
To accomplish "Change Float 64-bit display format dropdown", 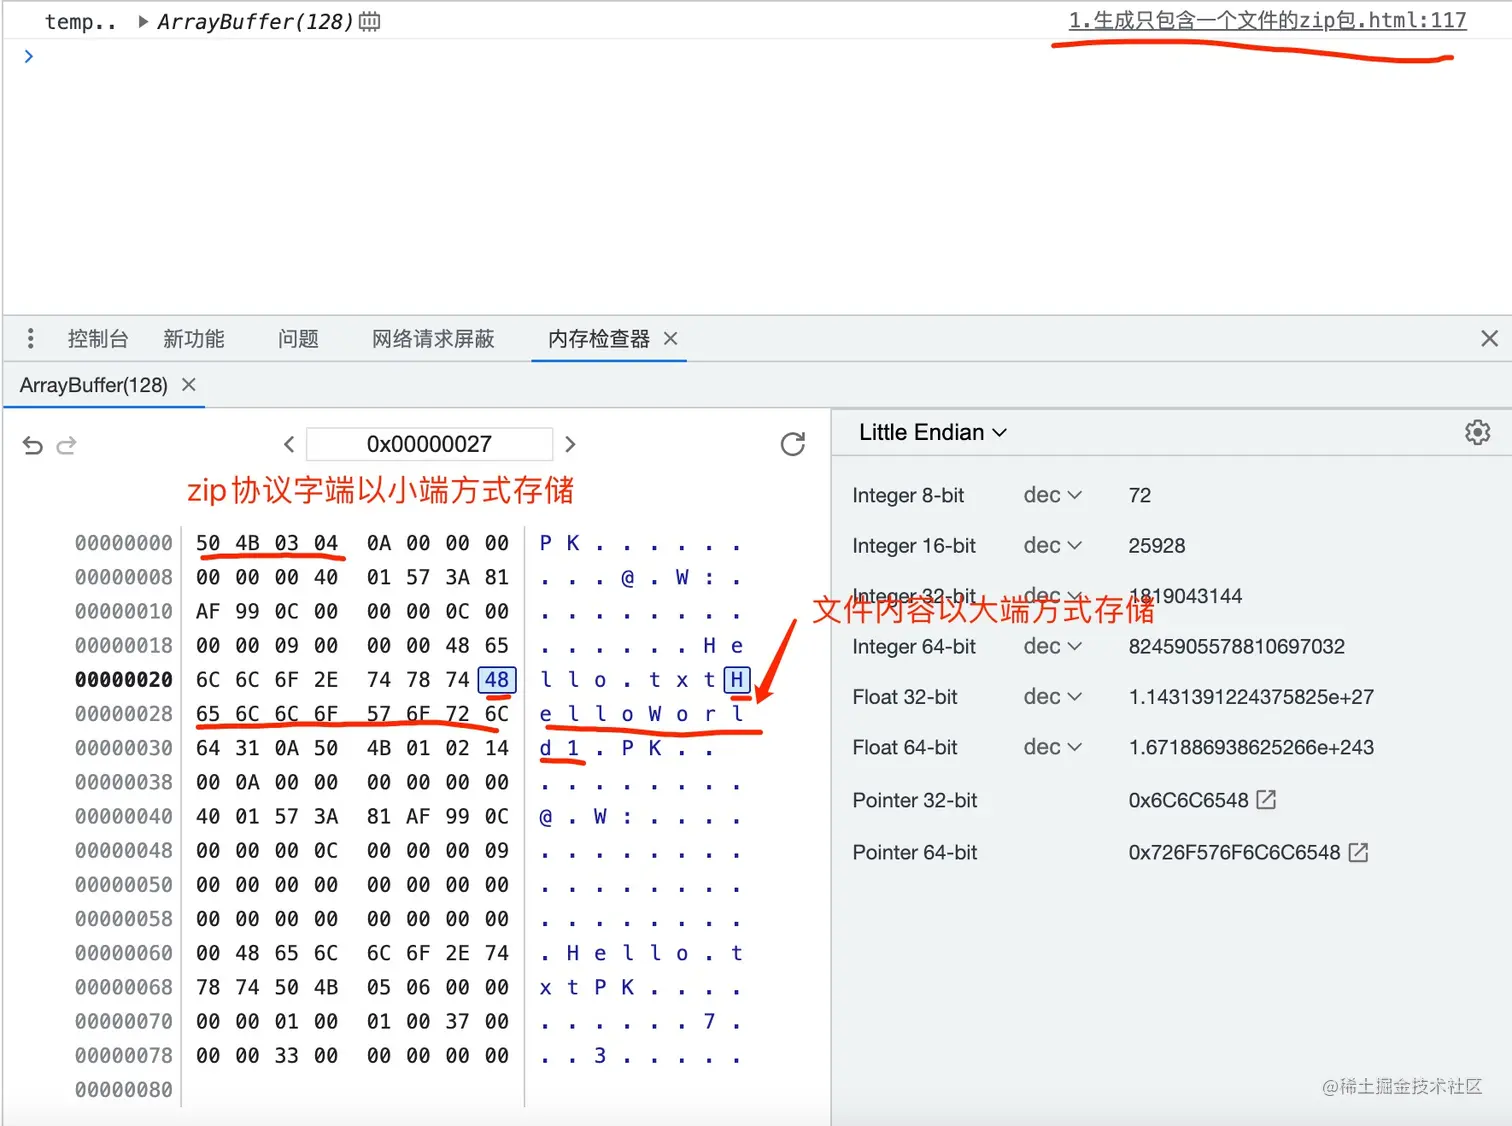I will click(1052, 747).
